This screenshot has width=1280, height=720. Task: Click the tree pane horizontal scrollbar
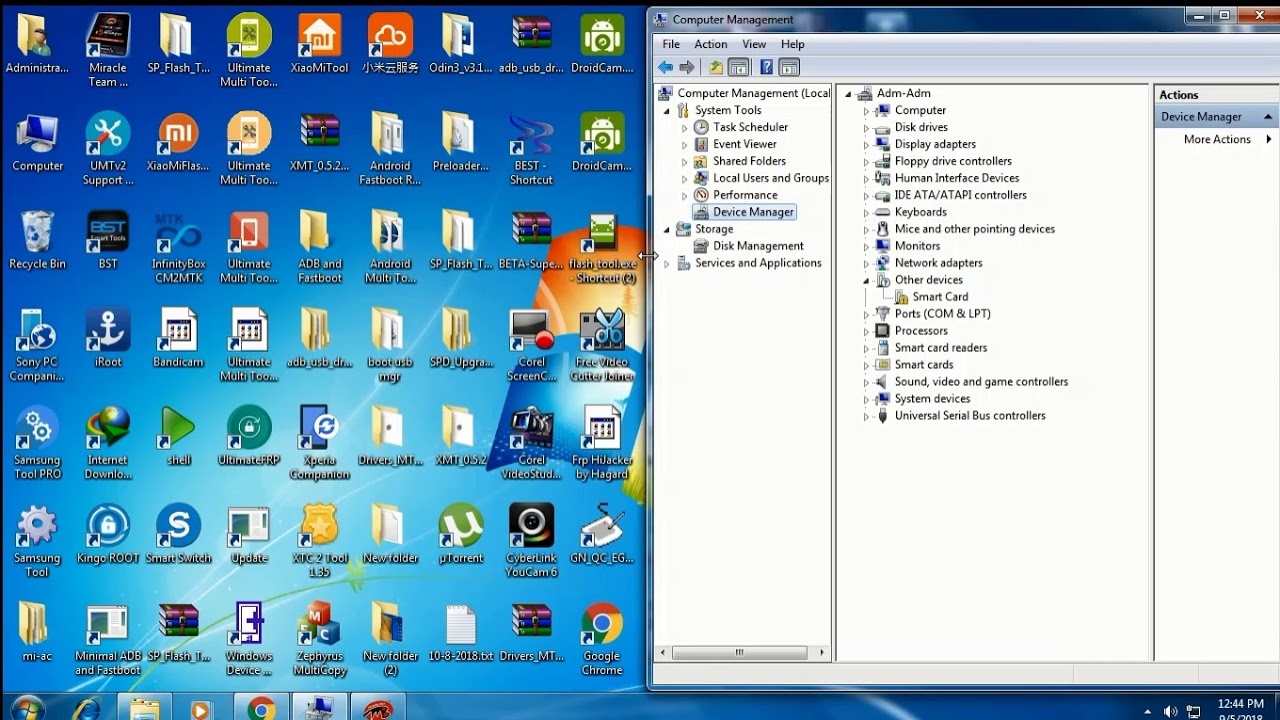(740, 653)
